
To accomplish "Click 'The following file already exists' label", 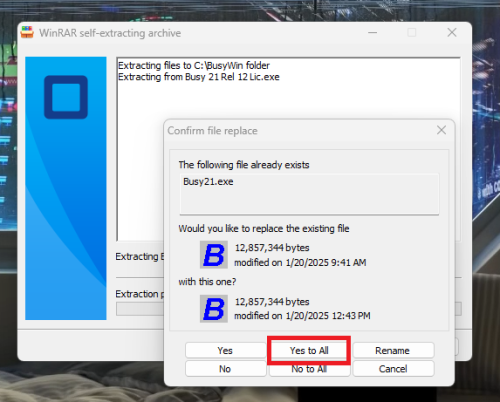I will 244,165.
